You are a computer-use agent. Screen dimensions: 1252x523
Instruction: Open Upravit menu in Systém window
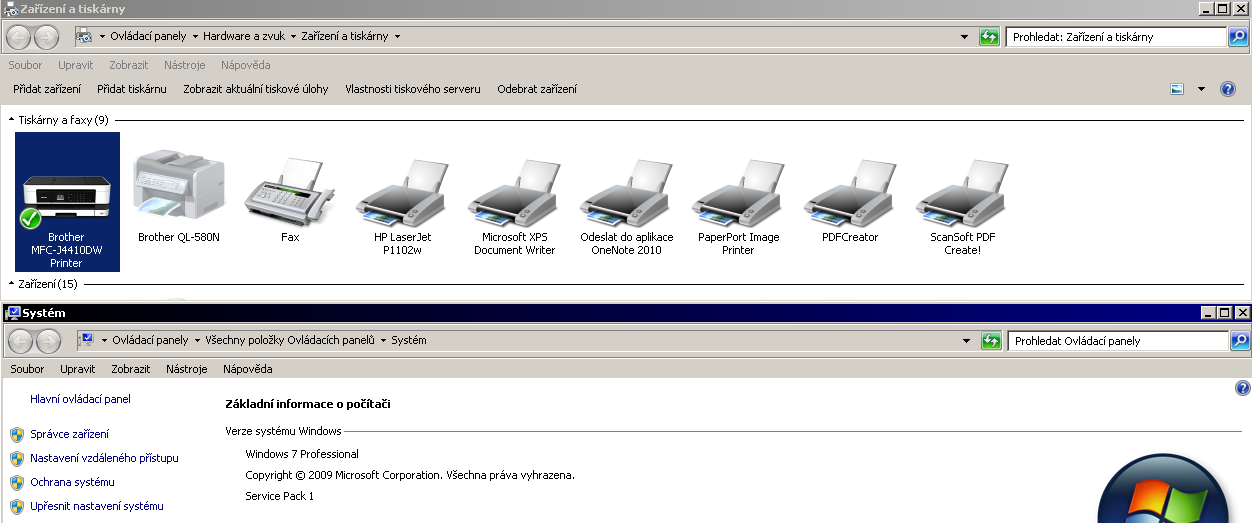(x=77, y=369)
